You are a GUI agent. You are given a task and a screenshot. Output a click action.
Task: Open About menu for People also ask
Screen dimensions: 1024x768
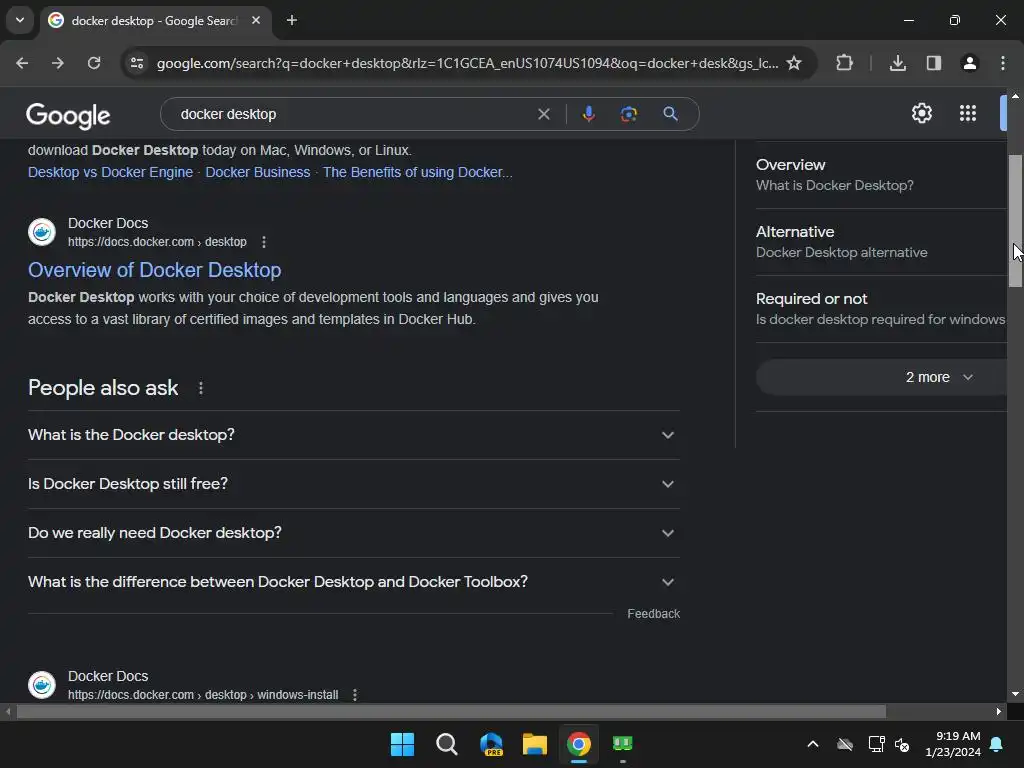tap(200, 388)
